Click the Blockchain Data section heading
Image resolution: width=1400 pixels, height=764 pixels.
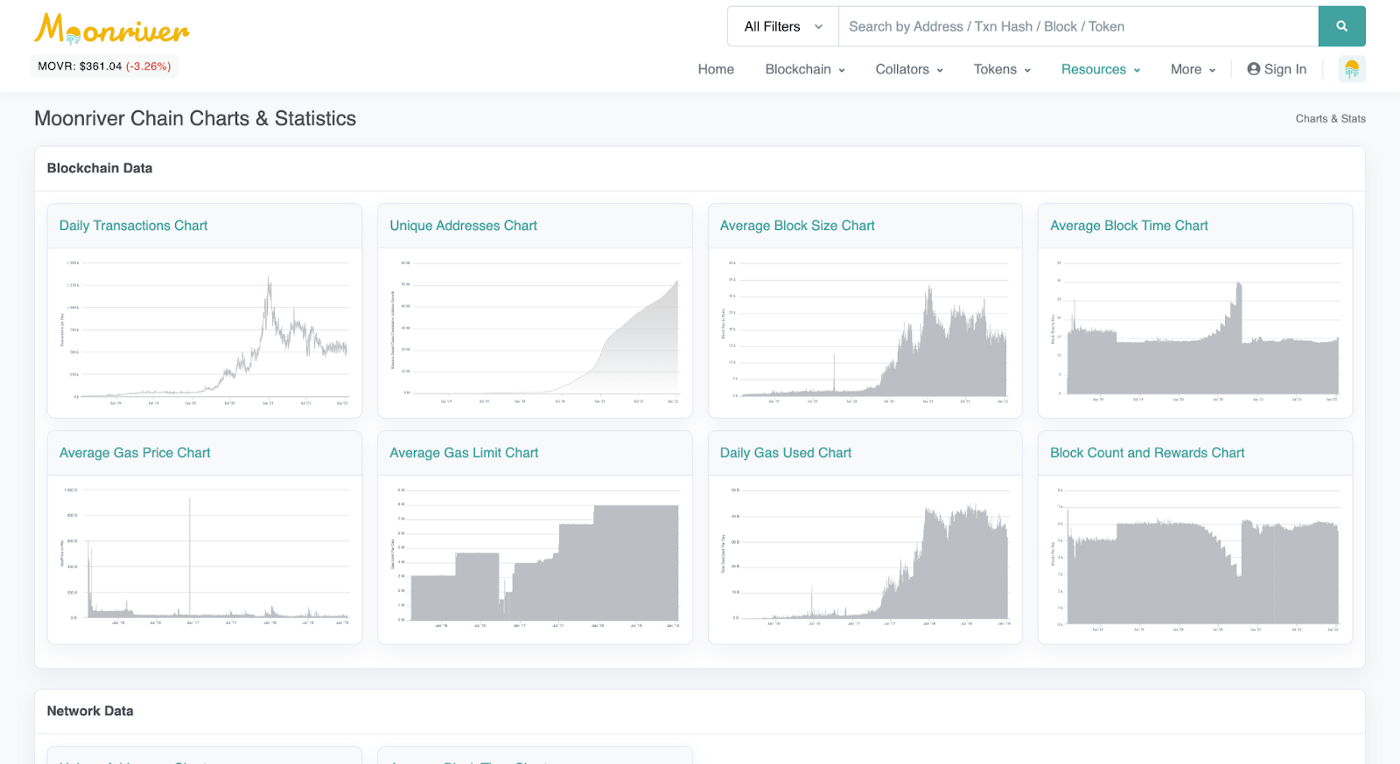[100, 168]
